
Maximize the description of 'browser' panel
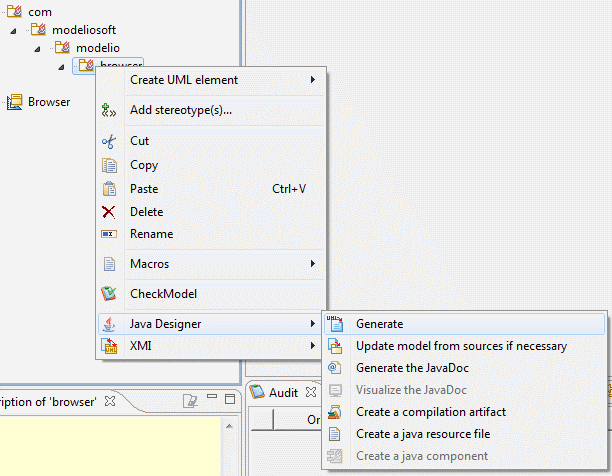tap(230, 399)
